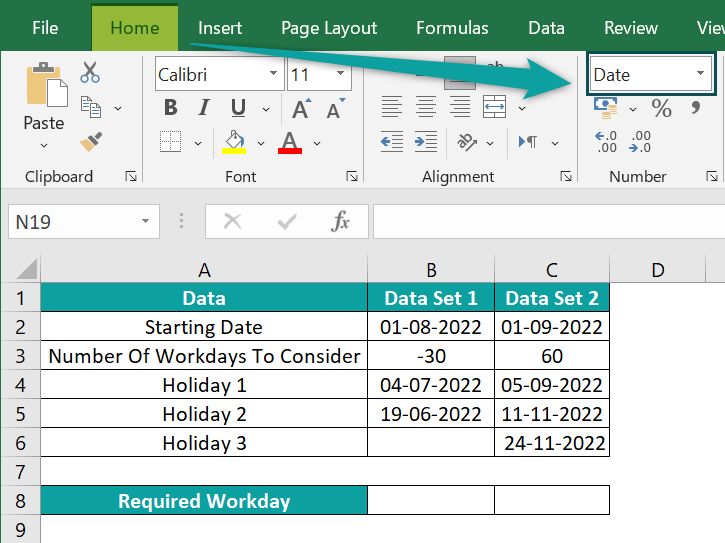Expand accounting format options arrow
Viewport: 725px width, 543px height.
click(x=633, y=110)
